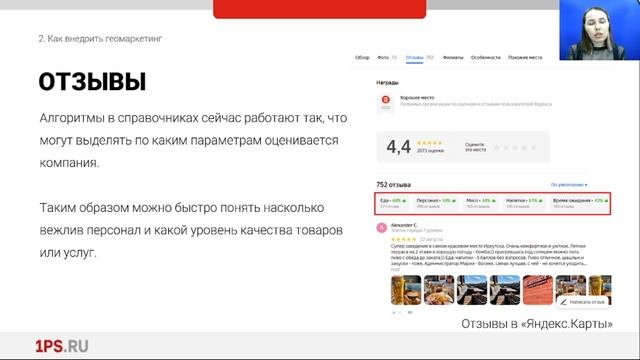Open the fourth review photo with blue sky
Viewport: 640px width, 360px height.
tap(505, 290)
